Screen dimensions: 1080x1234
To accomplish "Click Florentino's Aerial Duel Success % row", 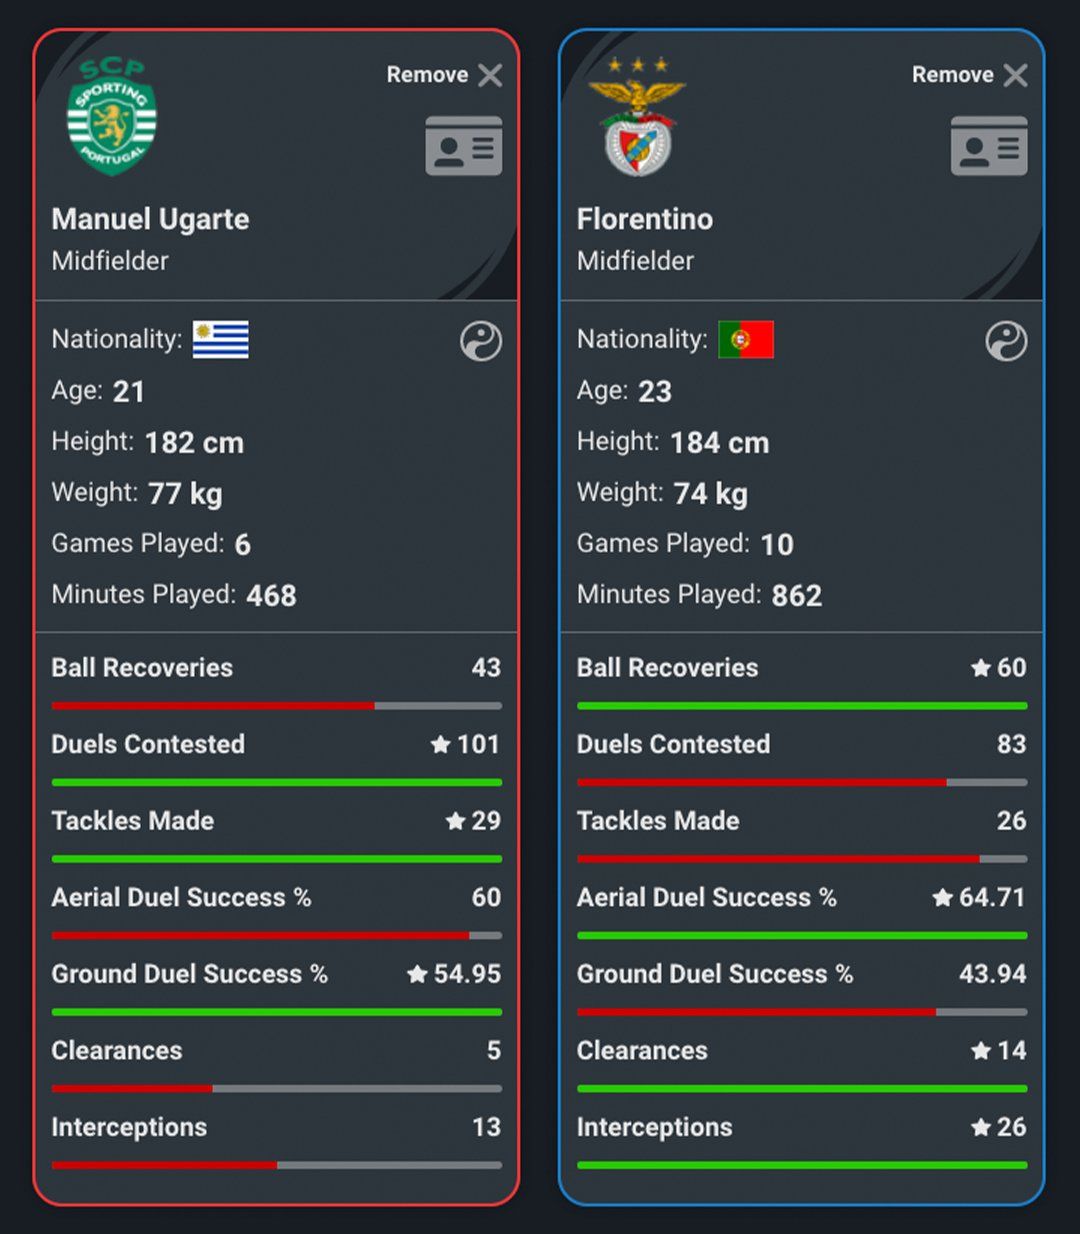I will 802,911.
